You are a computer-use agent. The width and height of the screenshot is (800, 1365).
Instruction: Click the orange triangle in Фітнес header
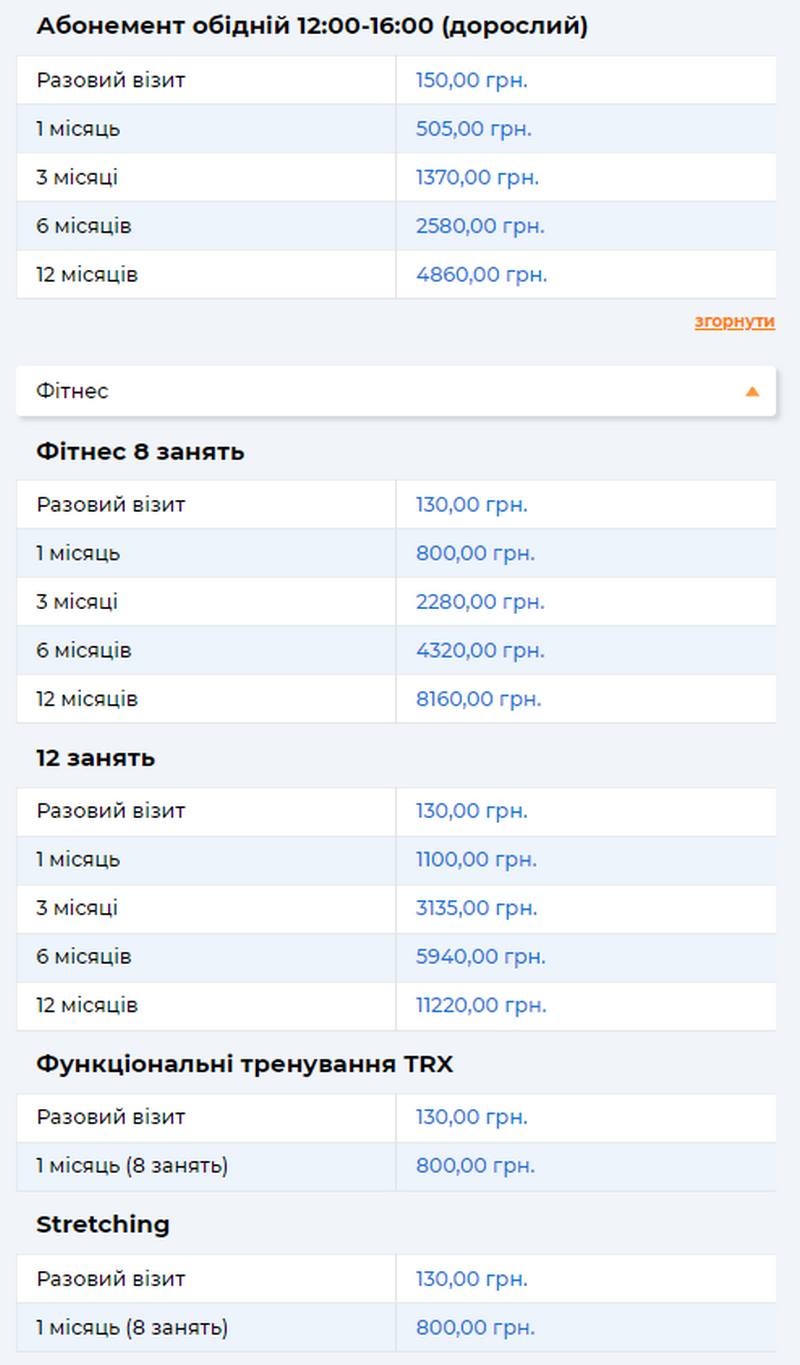(752, 391)
